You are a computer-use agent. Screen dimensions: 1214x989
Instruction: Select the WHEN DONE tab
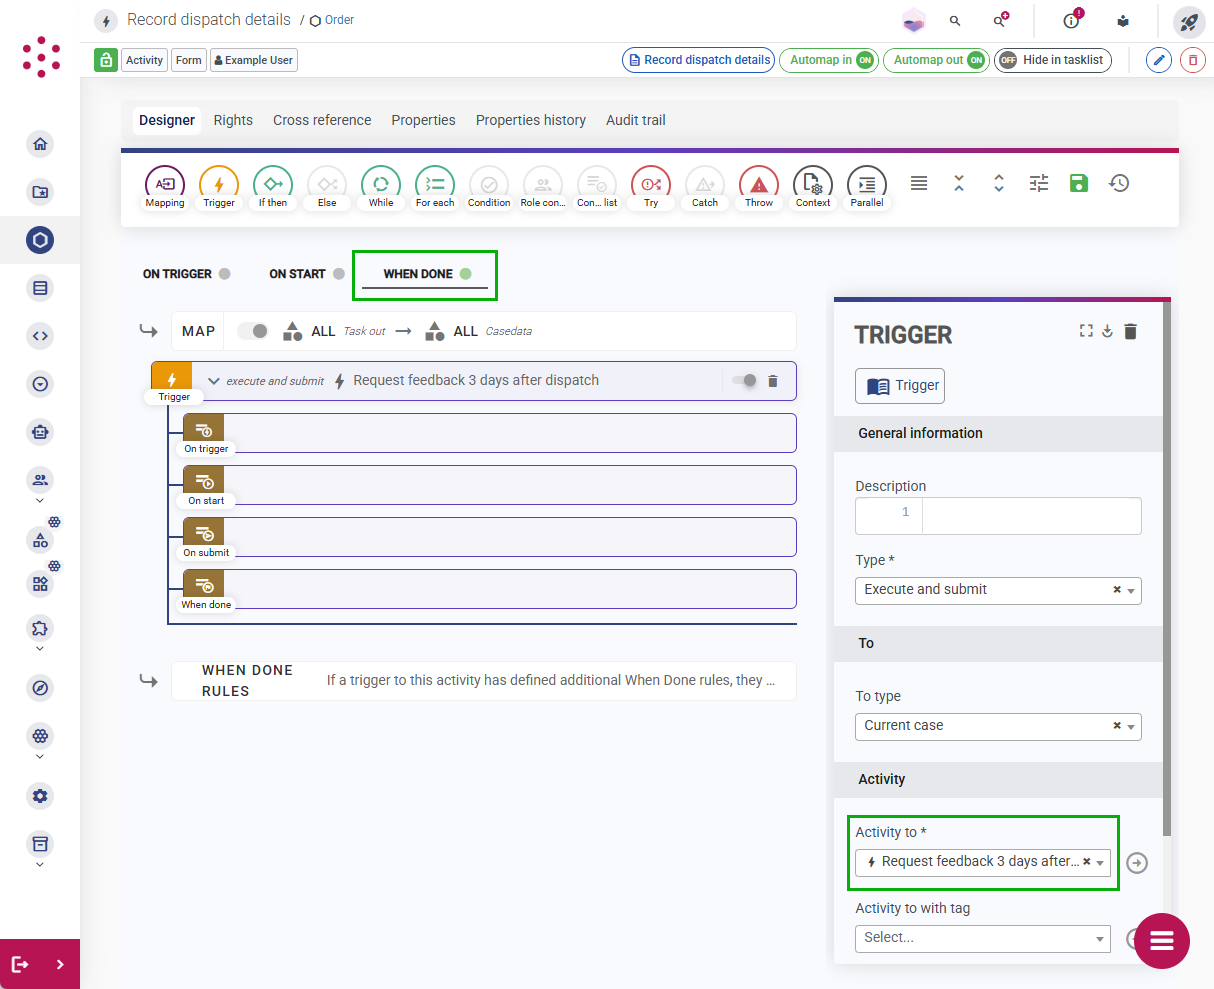pos(426,274)
